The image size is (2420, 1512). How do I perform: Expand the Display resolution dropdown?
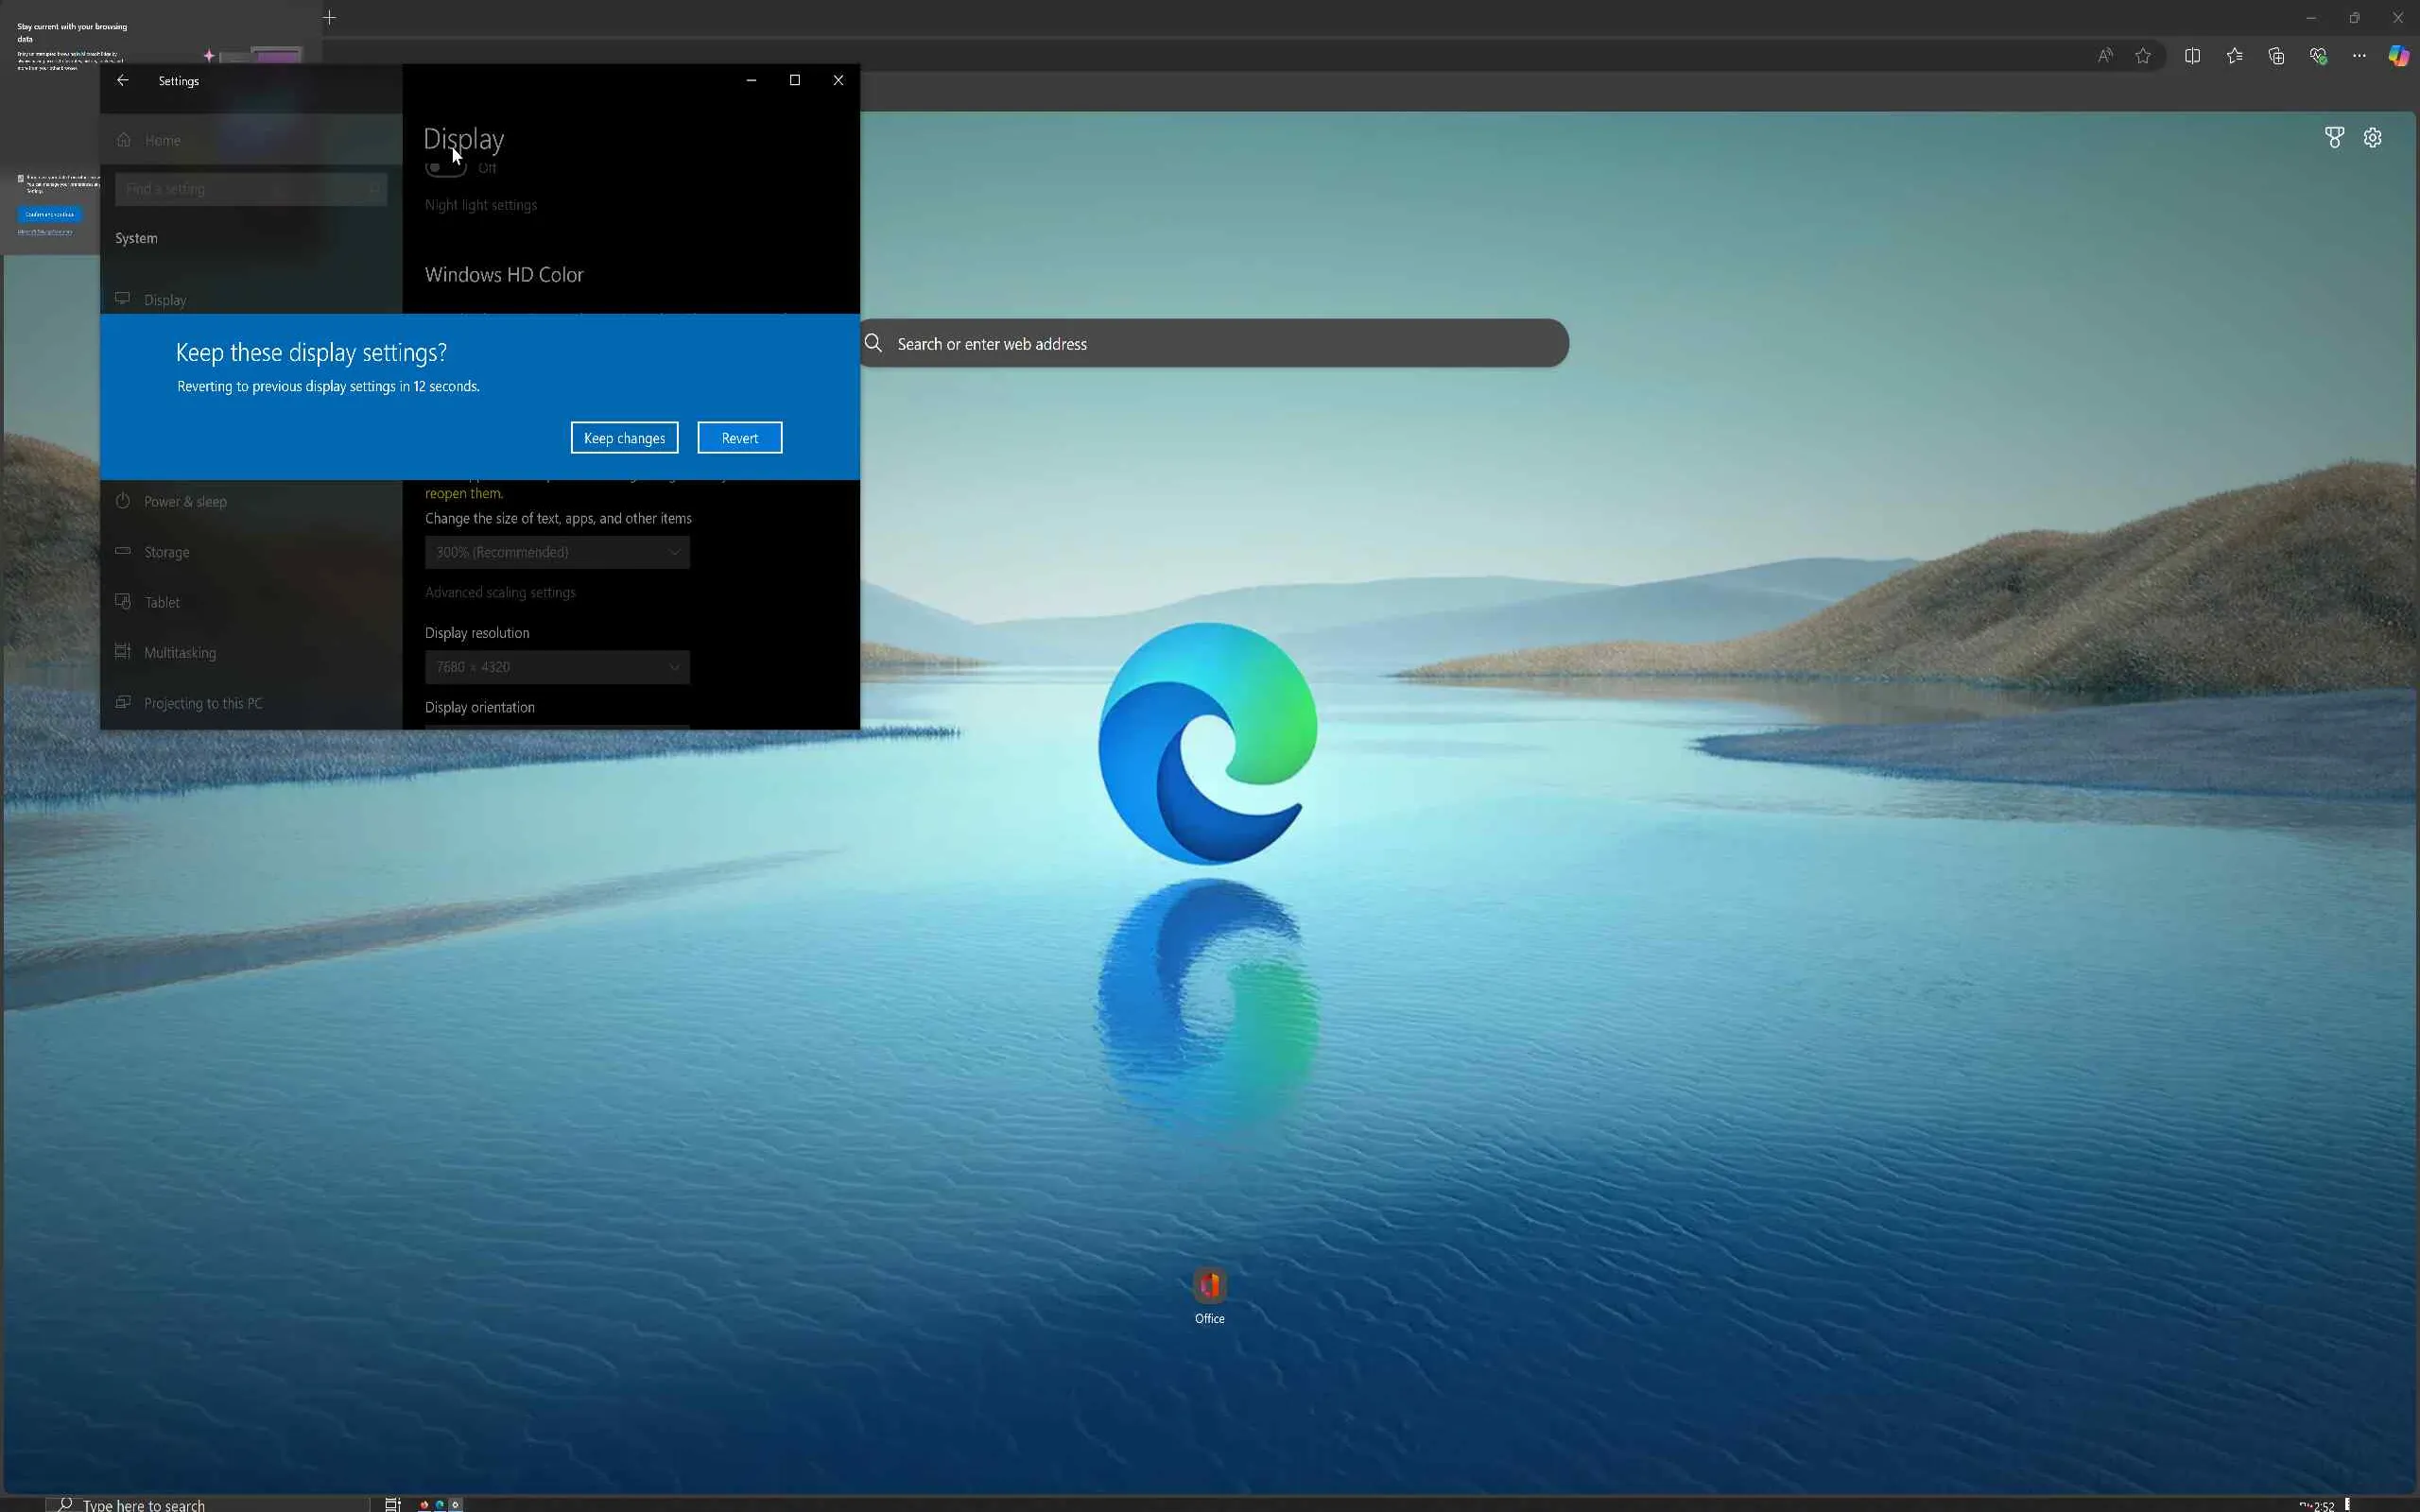click(557, 667)
